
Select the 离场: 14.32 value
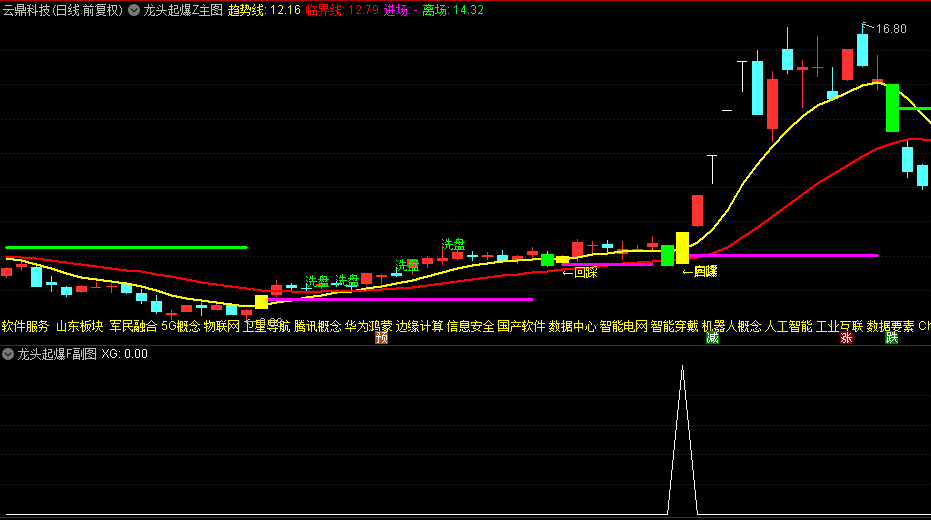click(453, 10)
